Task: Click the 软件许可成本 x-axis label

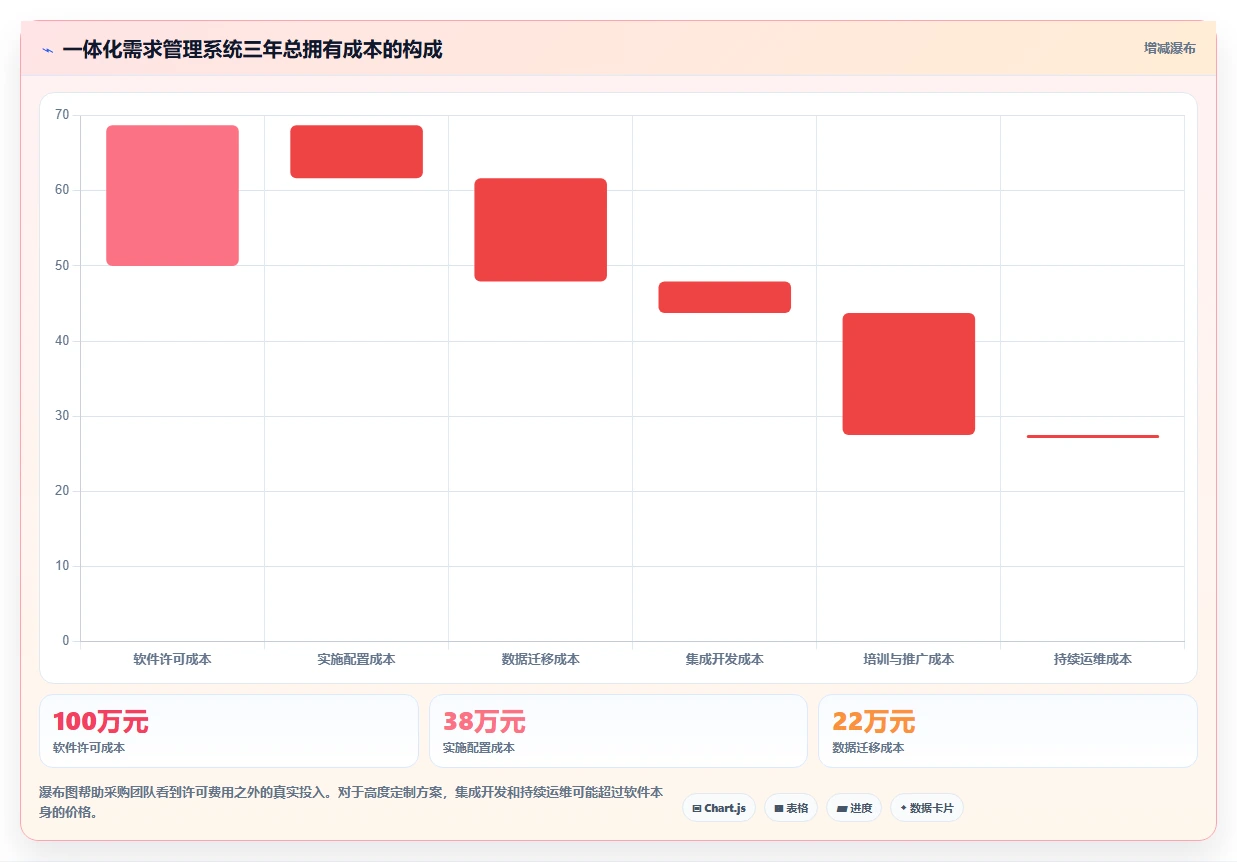Action: (172, 660)
